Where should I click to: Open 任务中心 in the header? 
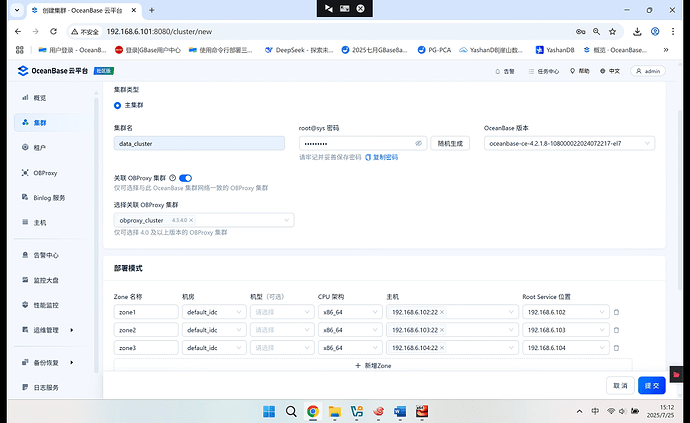[543, 71]
